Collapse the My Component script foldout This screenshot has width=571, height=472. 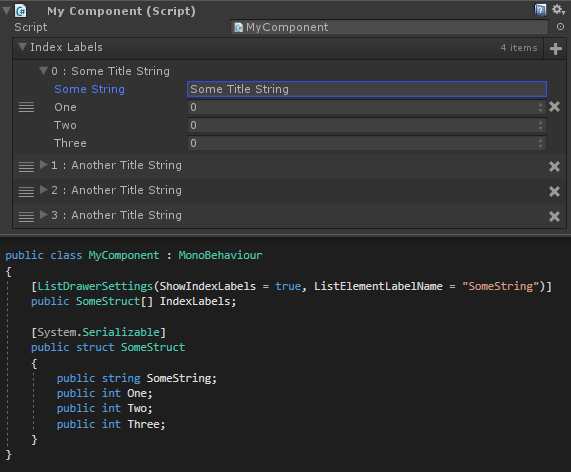6,11
